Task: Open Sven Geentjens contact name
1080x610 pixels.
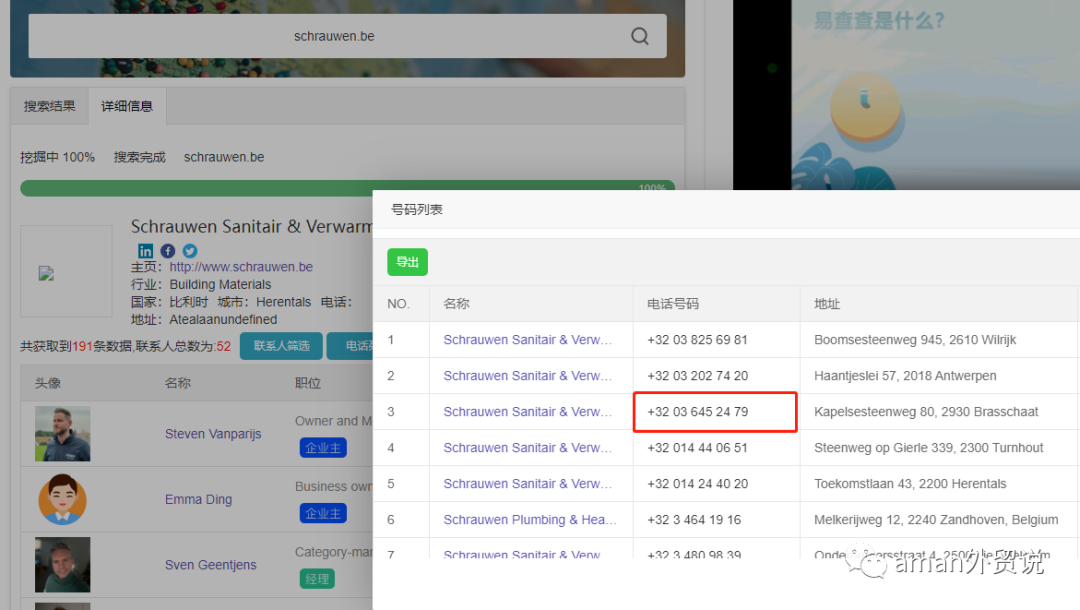Action: 210,565
